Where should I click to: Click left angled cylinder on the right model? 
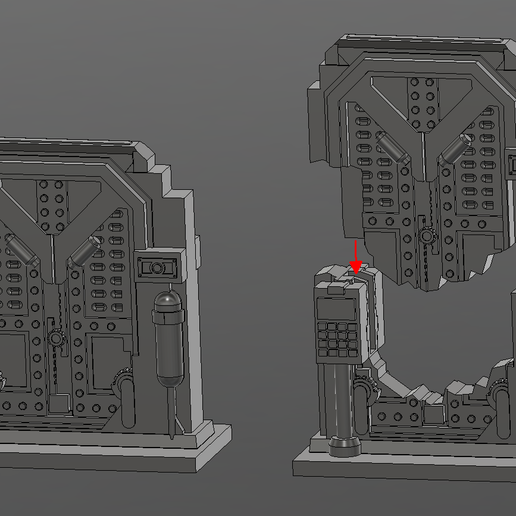[392, 148]
